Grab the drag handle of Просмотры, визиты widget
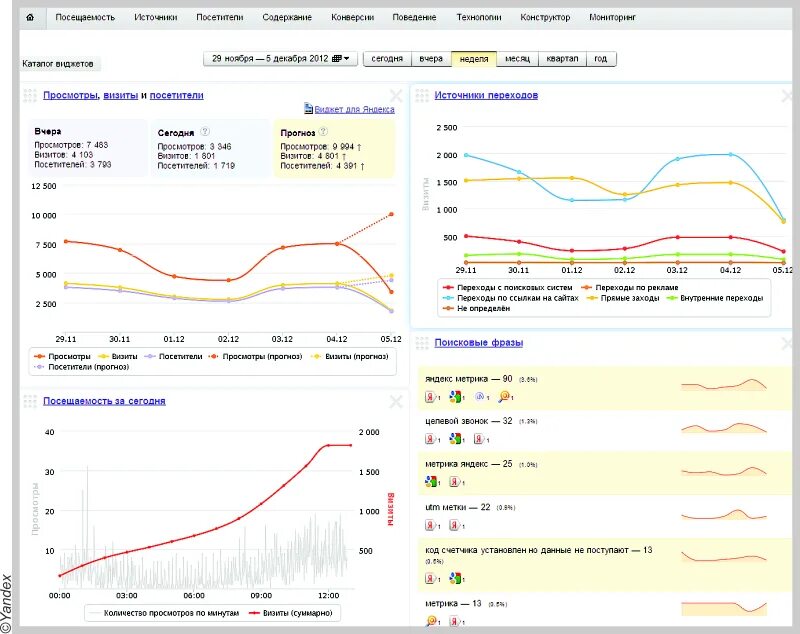This screenshot has width=800, height=634. (30, 95)
